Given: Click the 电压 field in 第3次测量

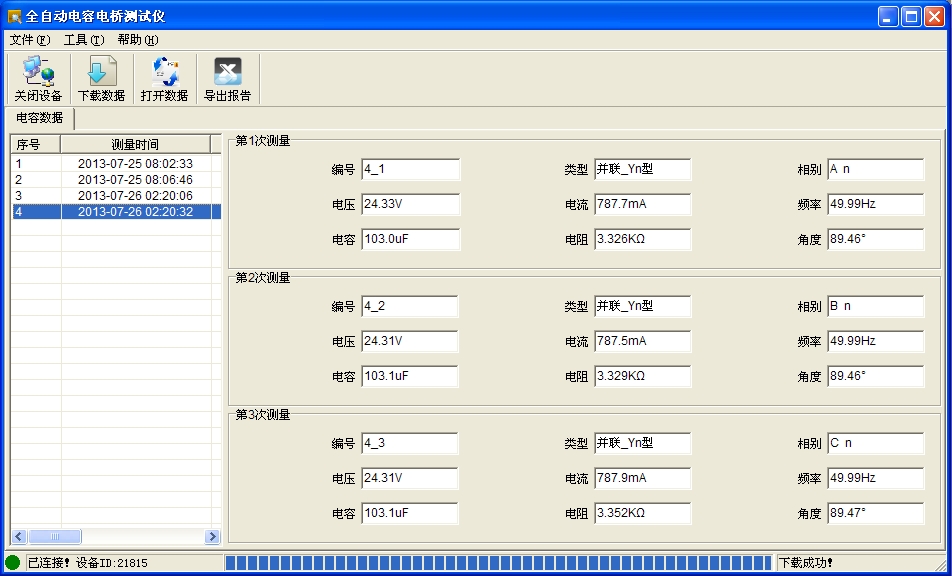Looking at the screenshot, I should click(x=410, y=478).
